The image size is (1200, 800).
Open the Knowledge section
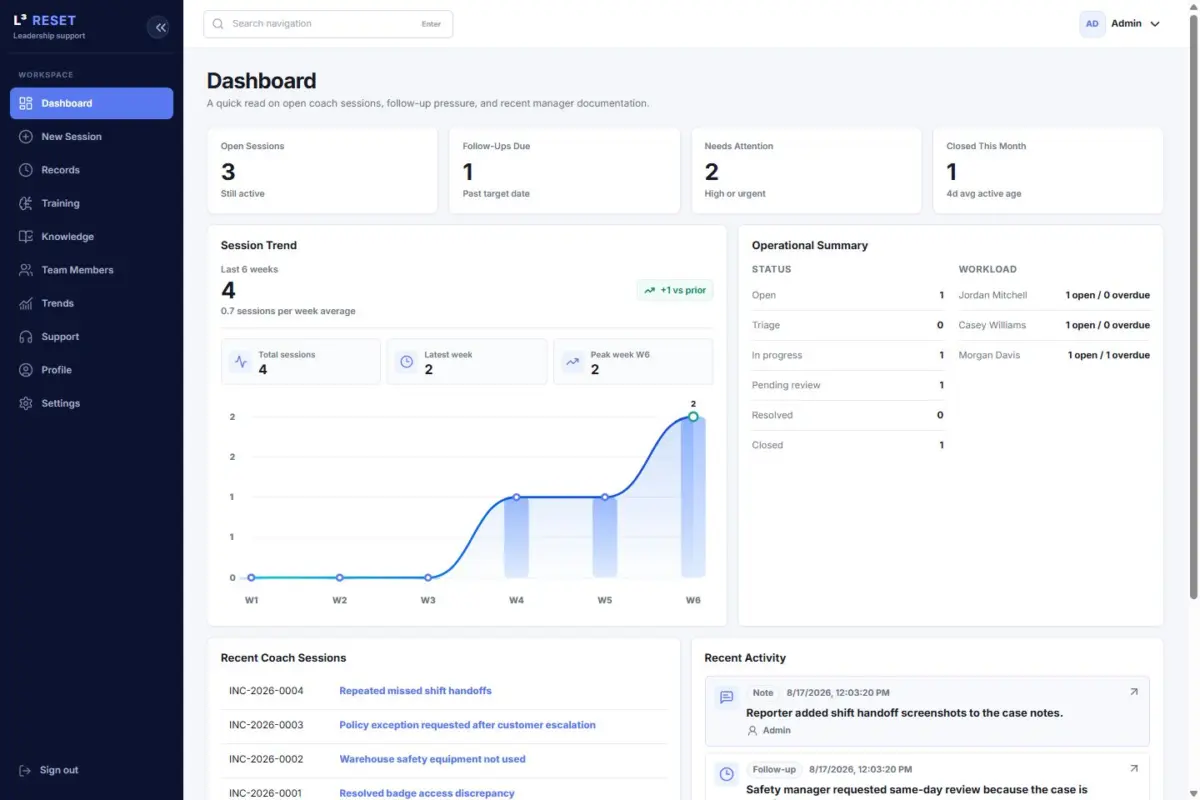[x=92, y=237]
